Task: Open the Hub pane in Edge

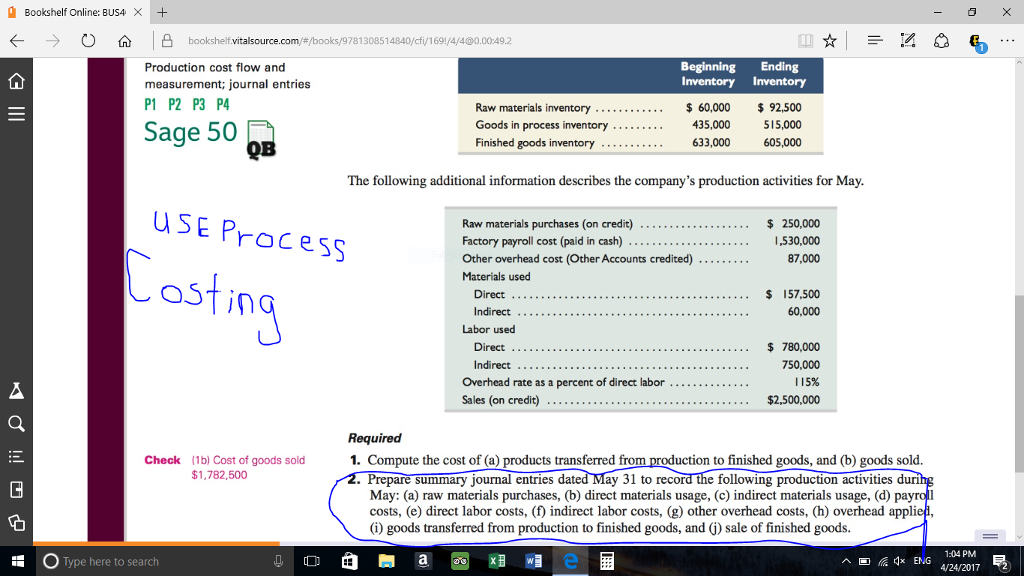Action: [874, 41]
